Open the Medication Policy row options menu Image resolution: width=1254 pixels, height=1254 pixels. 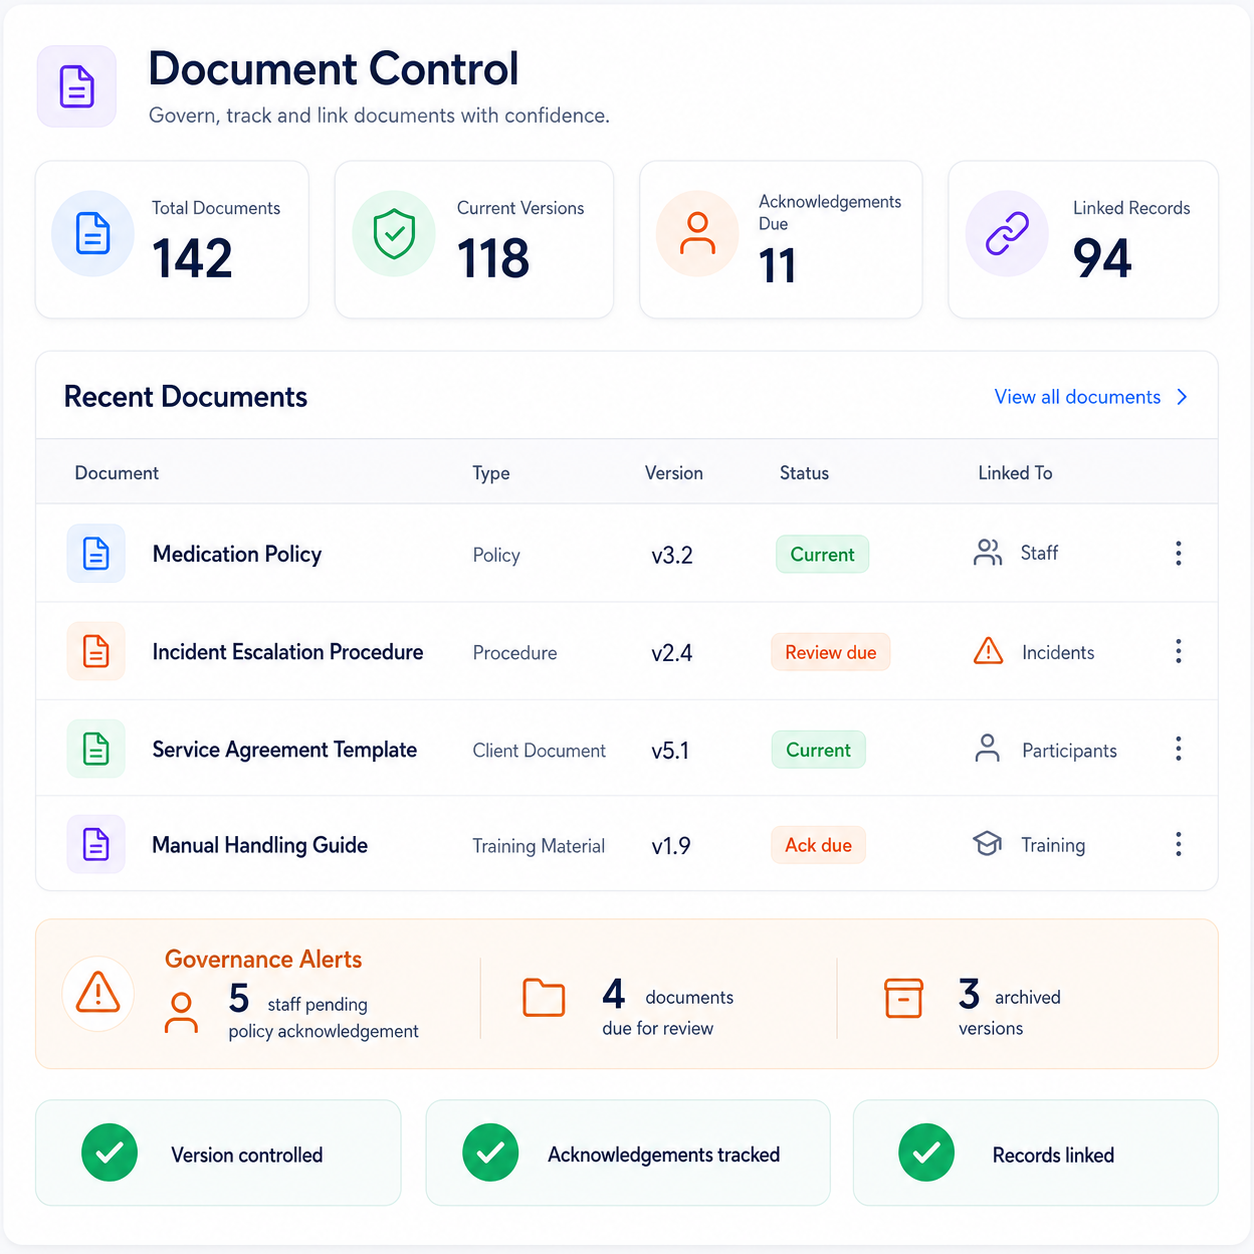point(1179,553)
